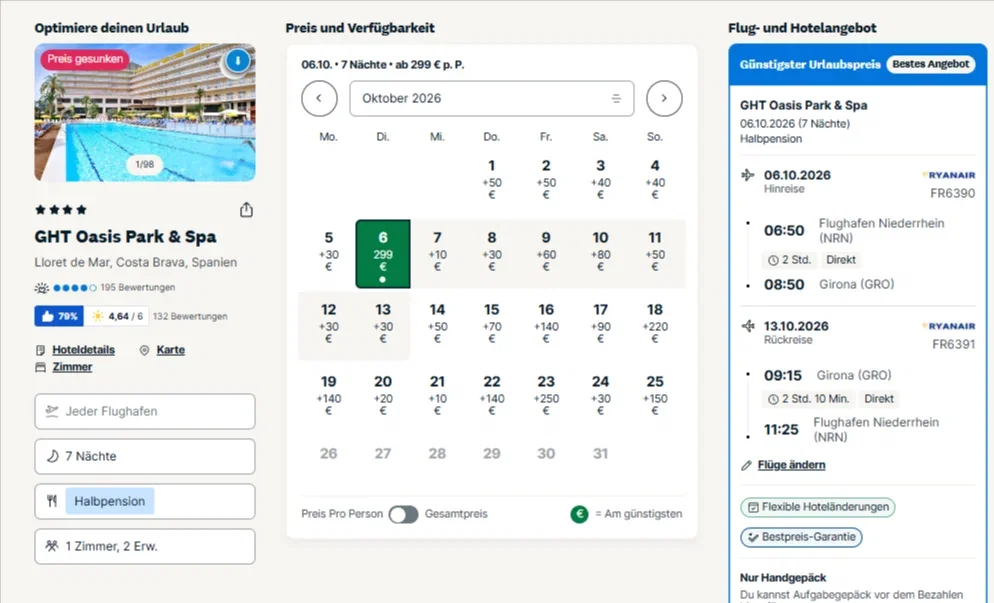
Task: Open the 1 Zimmer, 2 Erw. selector
Action: (145, 547)
